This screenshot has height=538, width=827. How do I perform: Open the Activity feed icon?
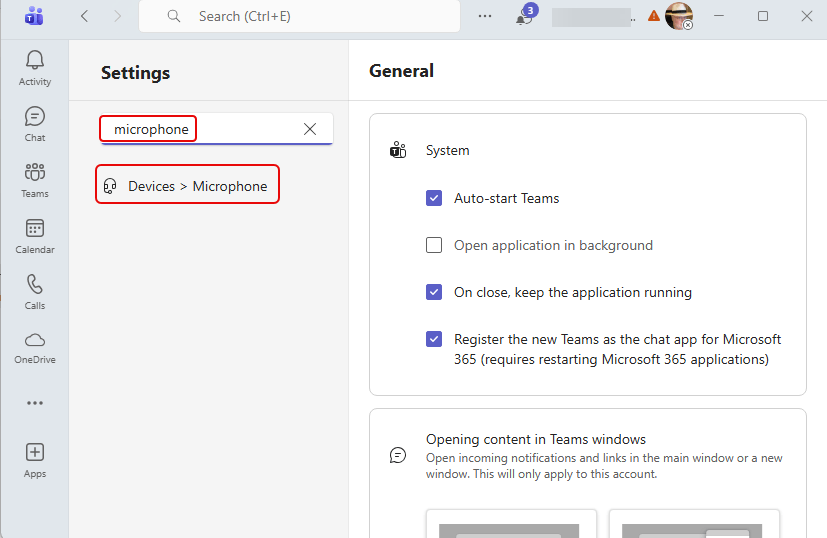[35, 67]
